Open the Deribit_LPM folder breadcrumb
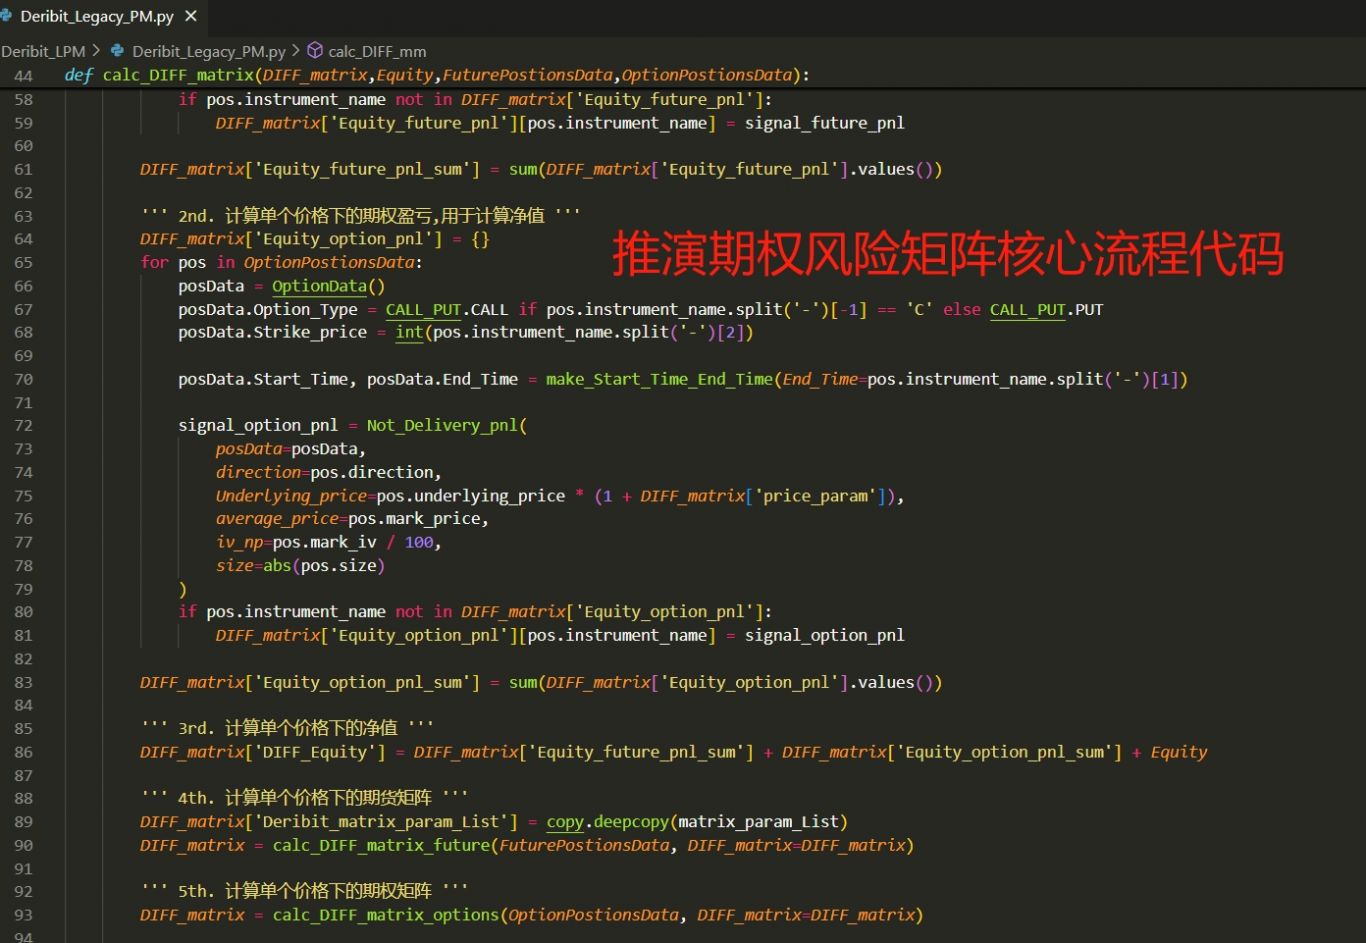 tap(43, 51)
